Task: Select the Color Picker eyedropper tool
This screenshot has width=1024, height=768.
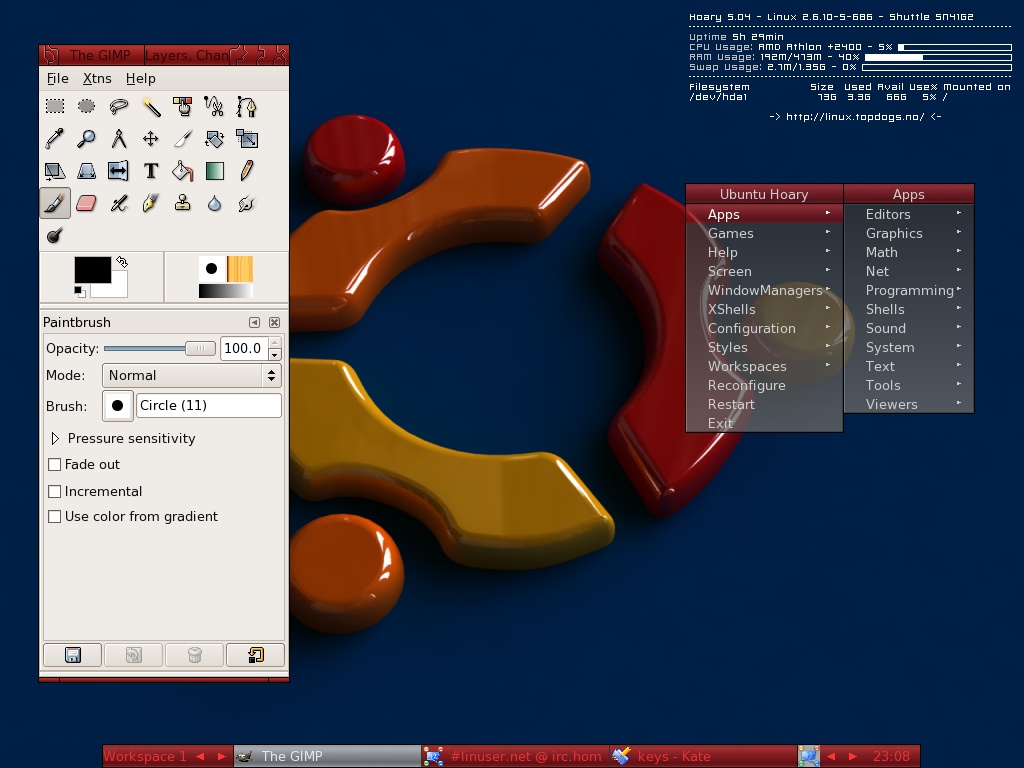Action: point(55,138)
